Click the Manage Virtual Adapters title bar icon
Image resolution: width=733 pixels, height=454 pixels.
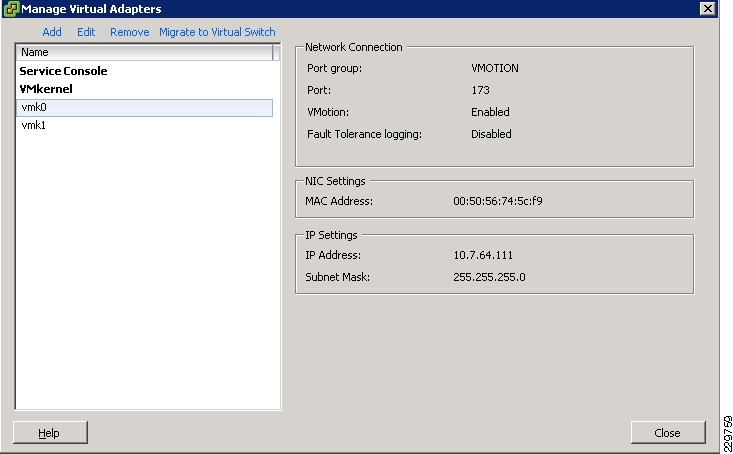click(x=11, y=9)
